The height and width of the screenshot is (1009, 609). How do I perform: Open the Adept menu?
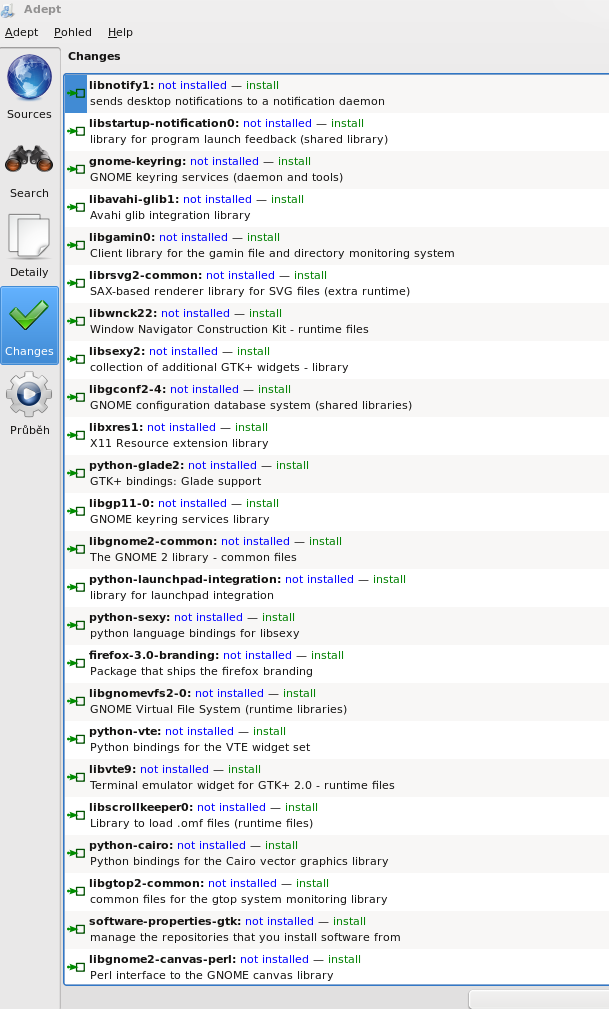tap(21, 32)
